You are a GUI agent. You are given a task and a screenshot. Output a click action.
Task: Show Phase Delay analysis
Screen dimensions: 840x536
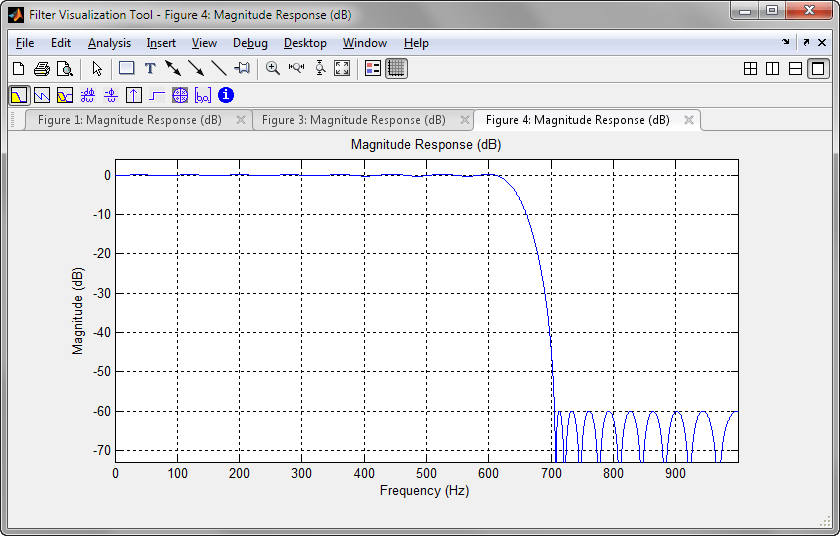[x=111, y=95]
